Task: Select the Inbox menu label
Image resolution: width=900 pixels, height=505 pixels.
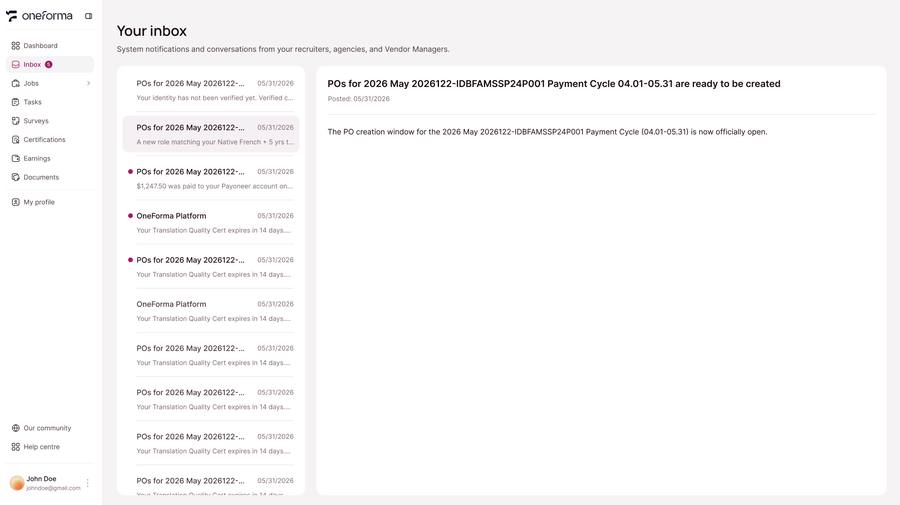Action: click(32, 64)
